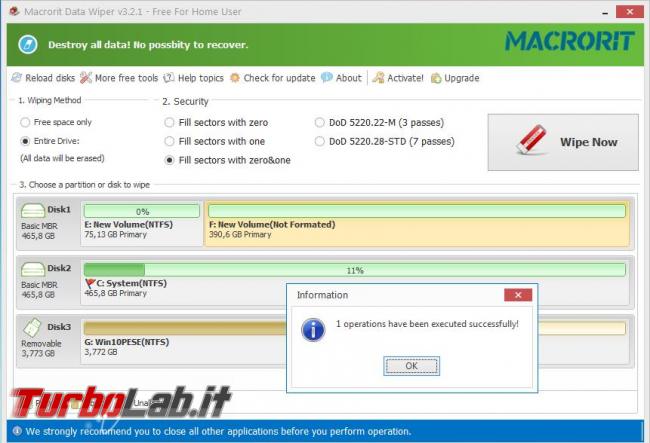Click the '390,6 GB Primary' label
The image size is (650, 443).
(240, 235)
